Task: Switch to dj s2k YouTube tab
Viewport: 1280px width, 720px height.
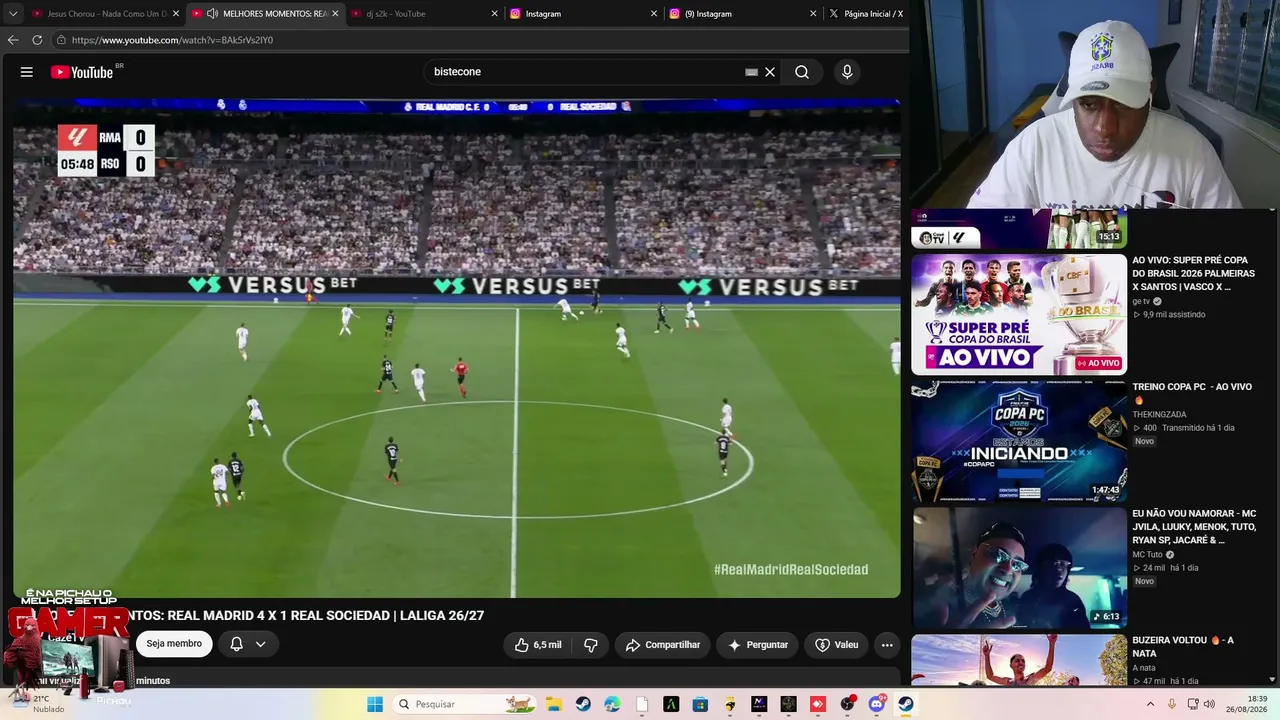Action: (425, 14)
